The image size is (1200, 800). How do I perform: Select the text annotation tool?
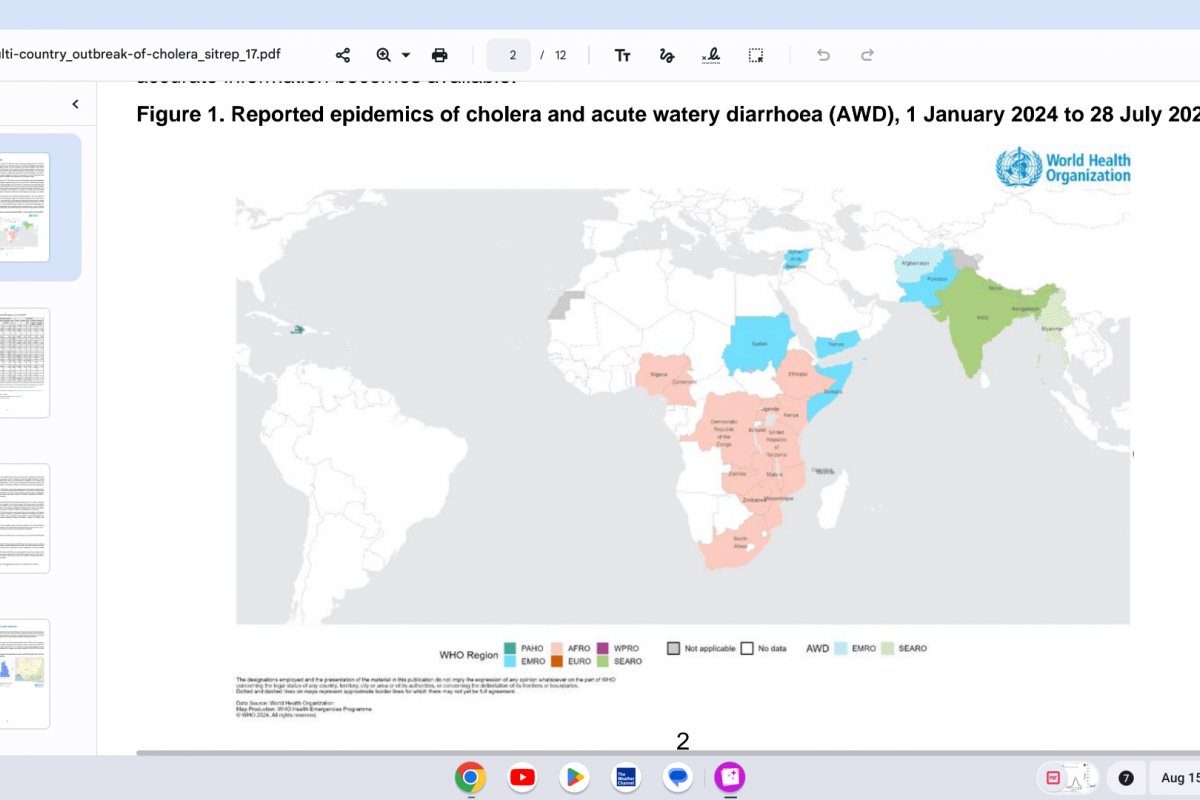click(x=622, y=55)
